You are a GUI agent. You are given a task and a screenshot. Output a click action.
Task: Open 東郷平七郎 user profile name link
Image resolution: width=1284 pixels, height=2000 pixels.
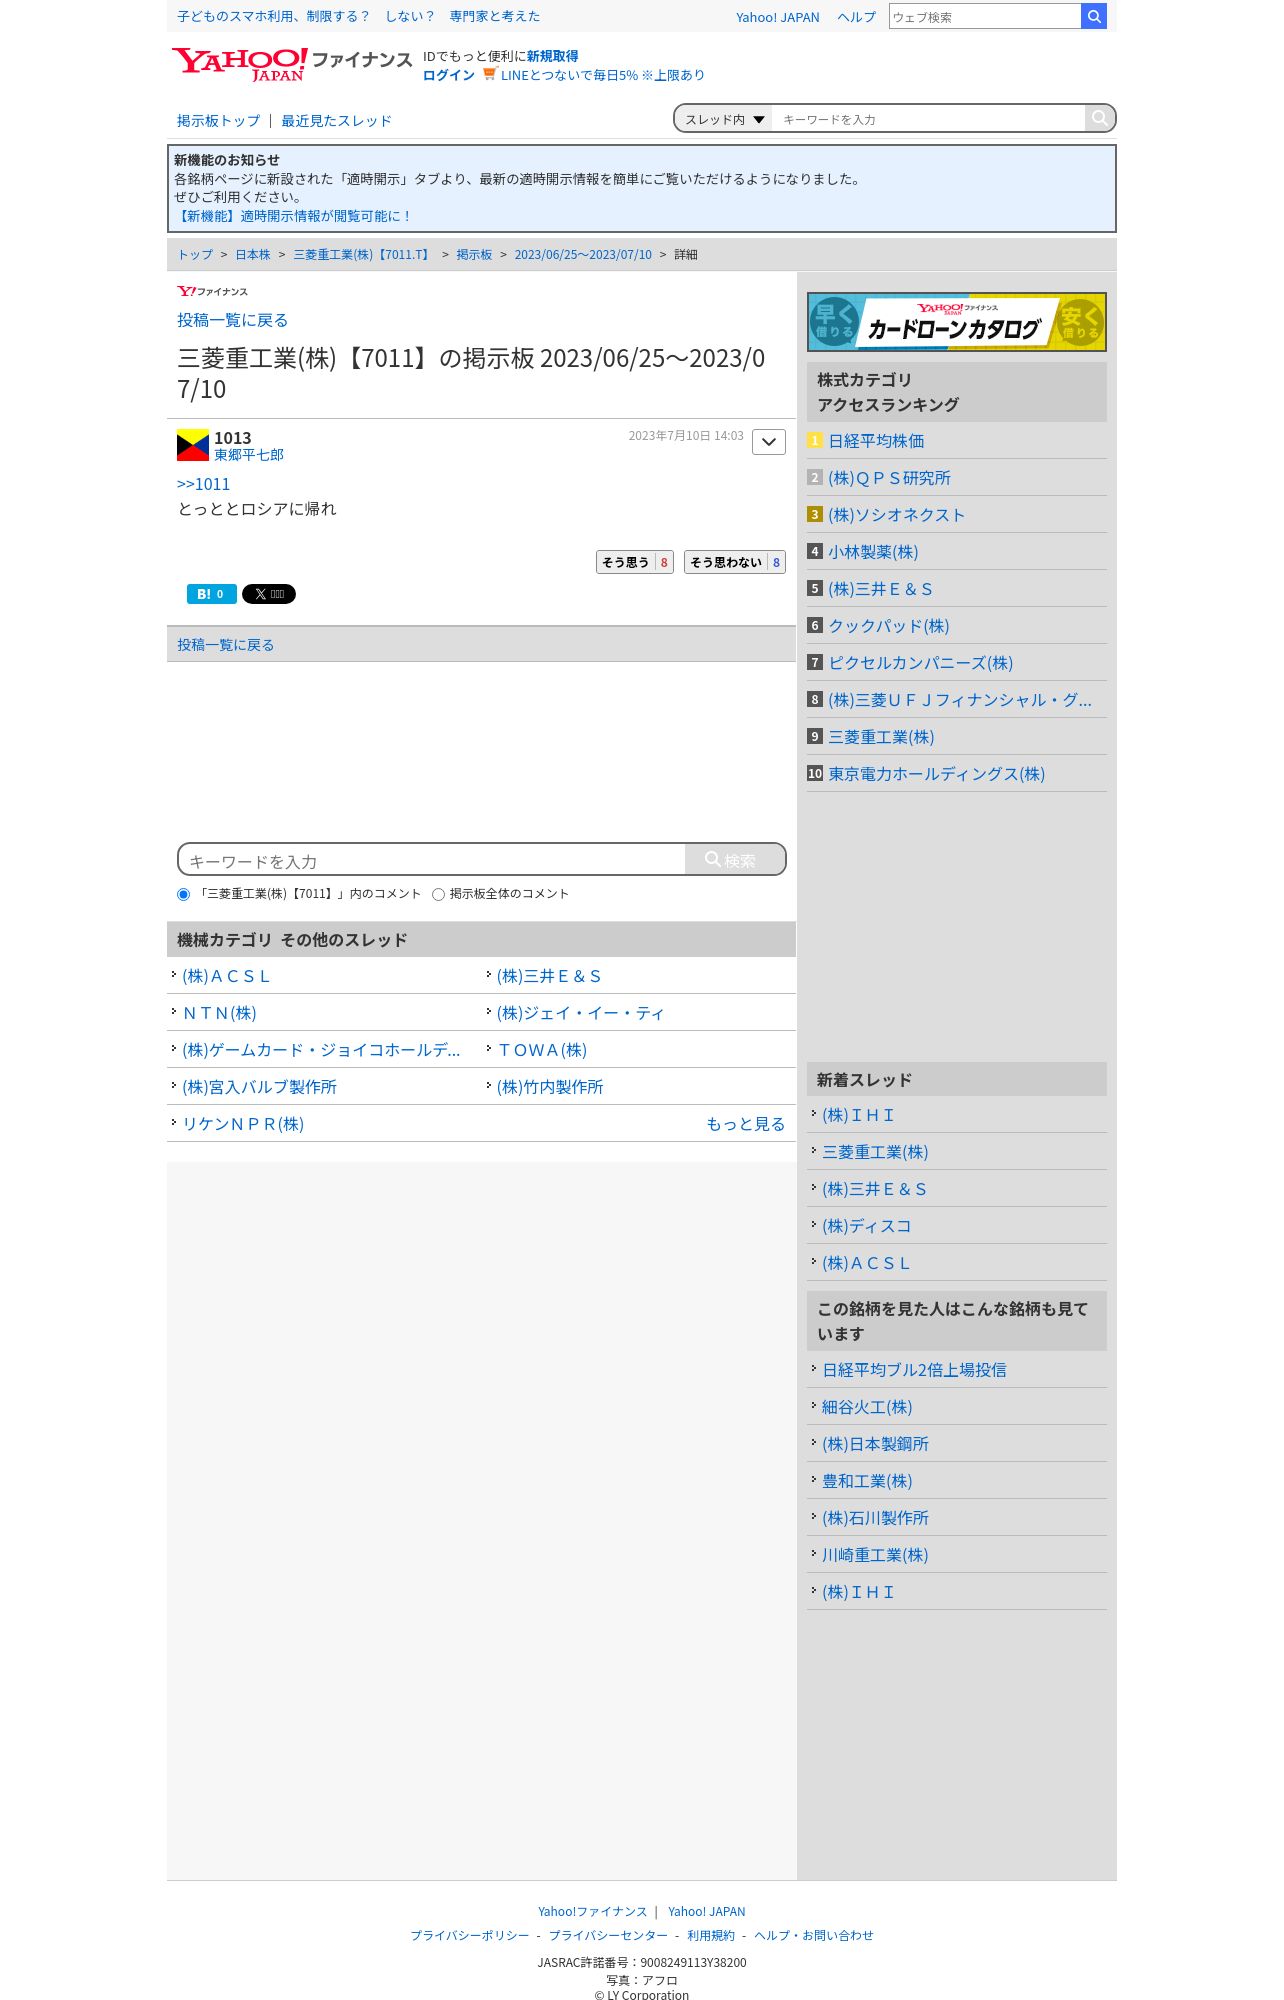pyautogui.click(x=249, y=455)
